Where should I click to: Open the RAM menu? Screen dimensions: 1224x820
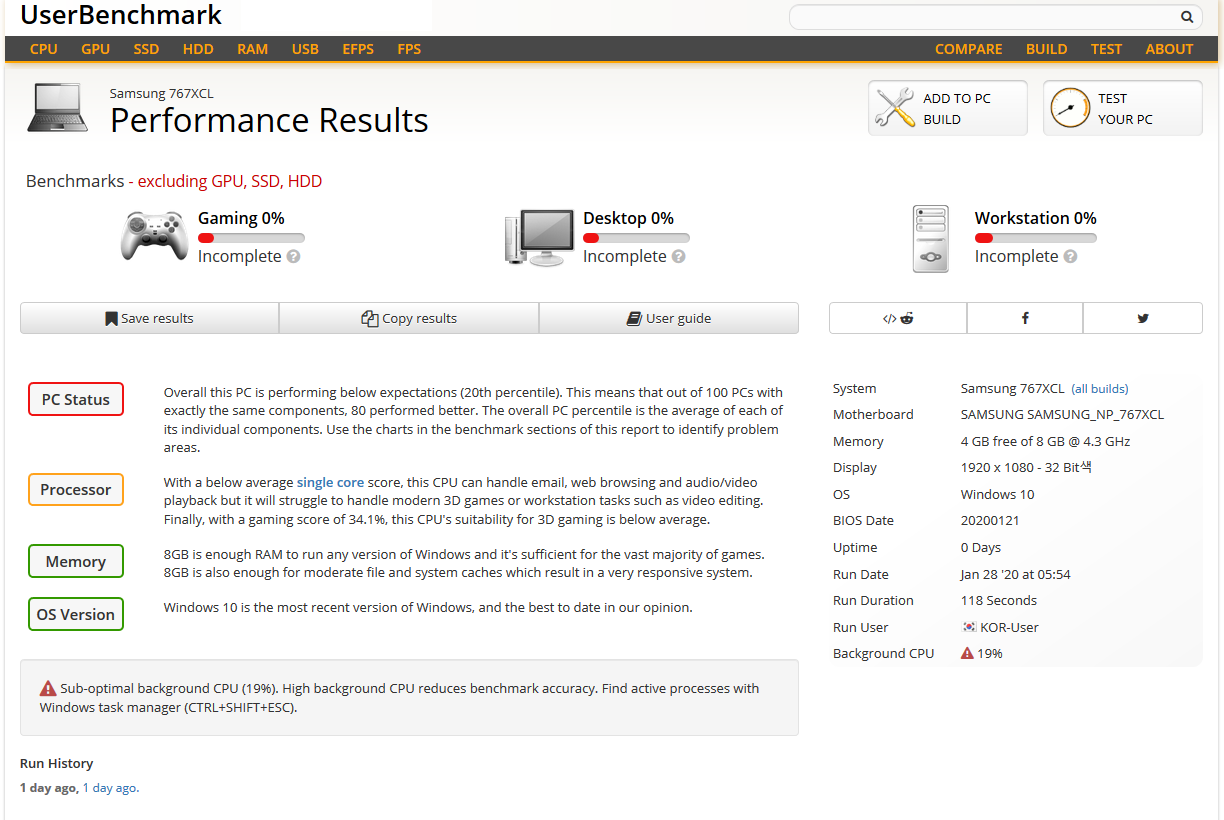click(x=253, y=49)
